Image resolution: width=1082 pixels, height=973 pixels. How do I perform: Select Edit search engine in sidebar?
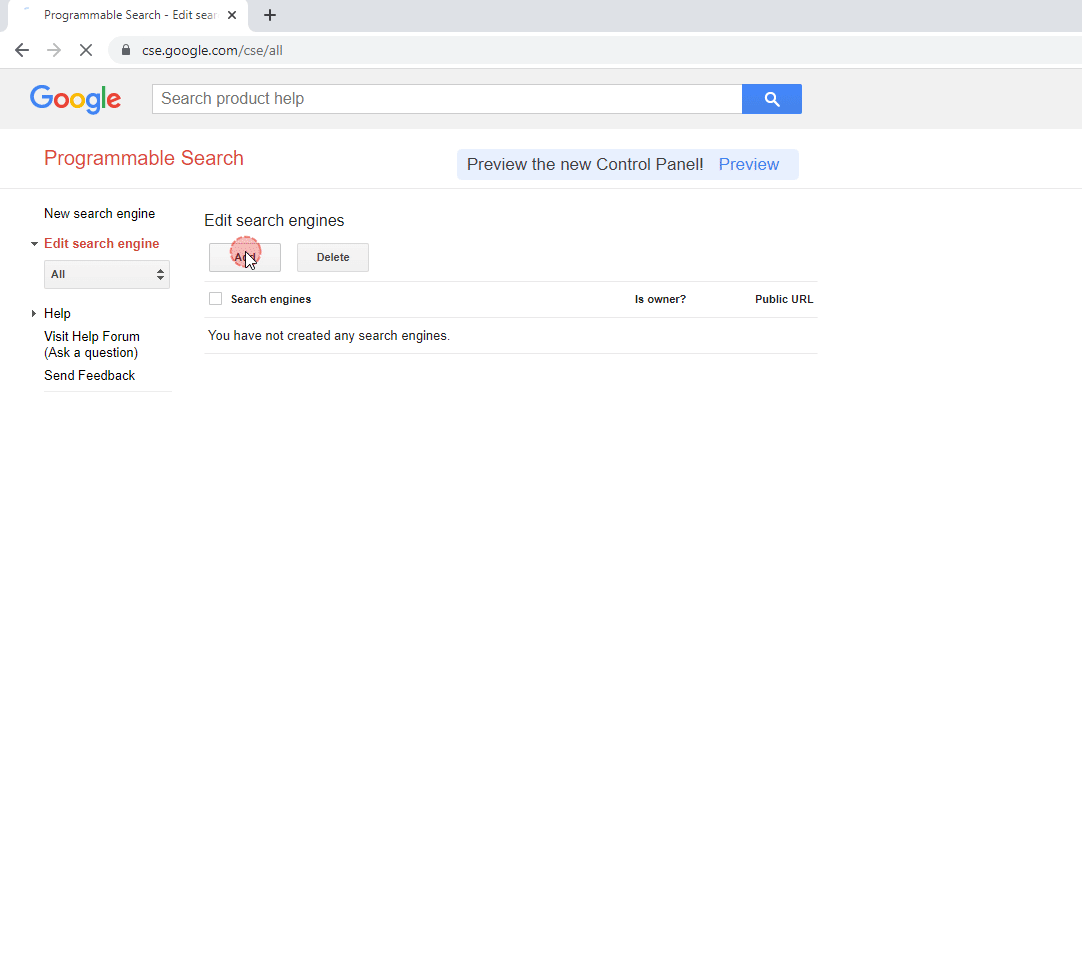point(101,244)
